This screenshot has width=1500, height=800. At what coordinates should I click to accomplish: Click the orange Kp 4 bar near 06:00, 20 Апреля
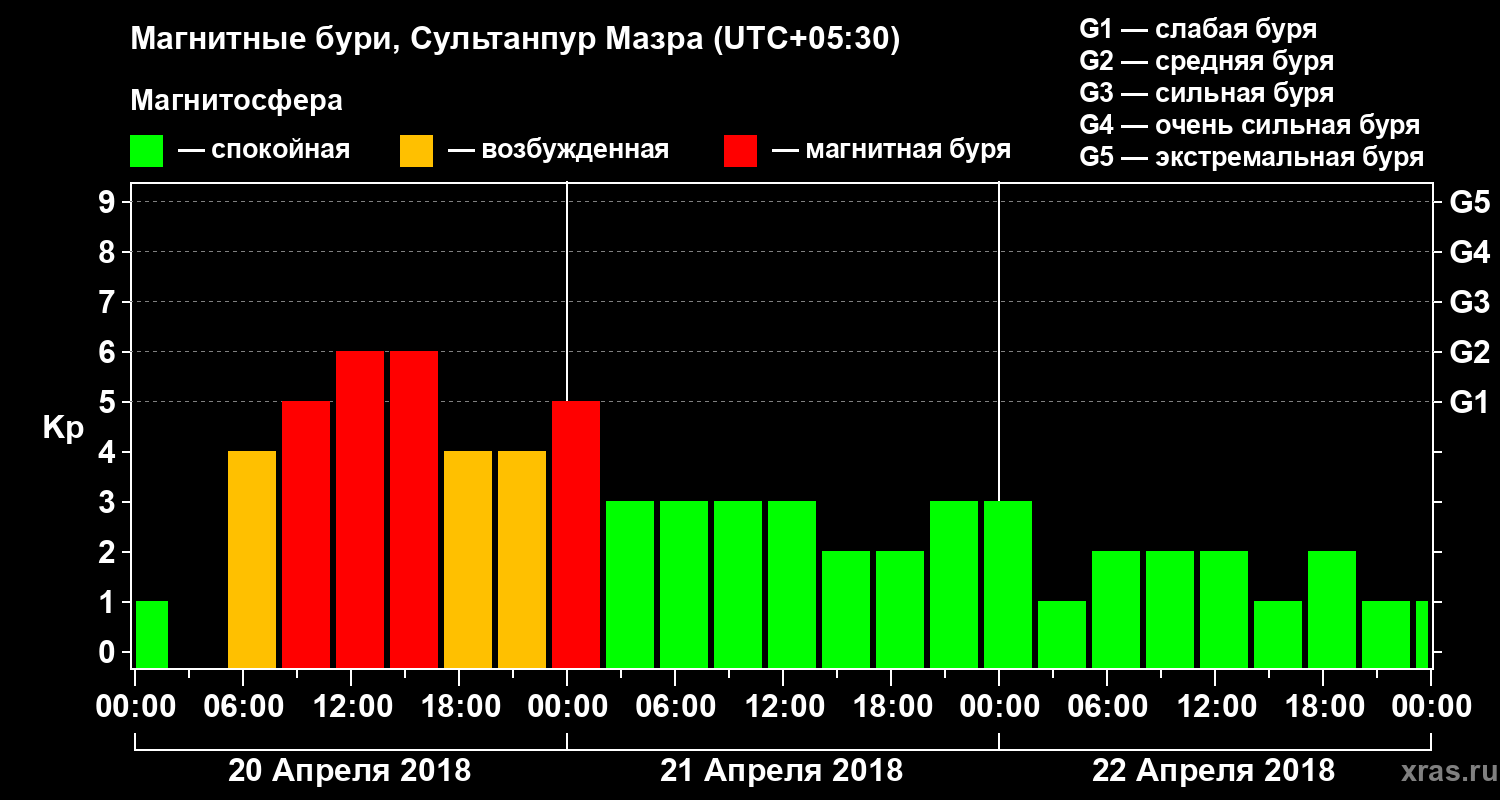pyautogui.click(x=252, y=559)
